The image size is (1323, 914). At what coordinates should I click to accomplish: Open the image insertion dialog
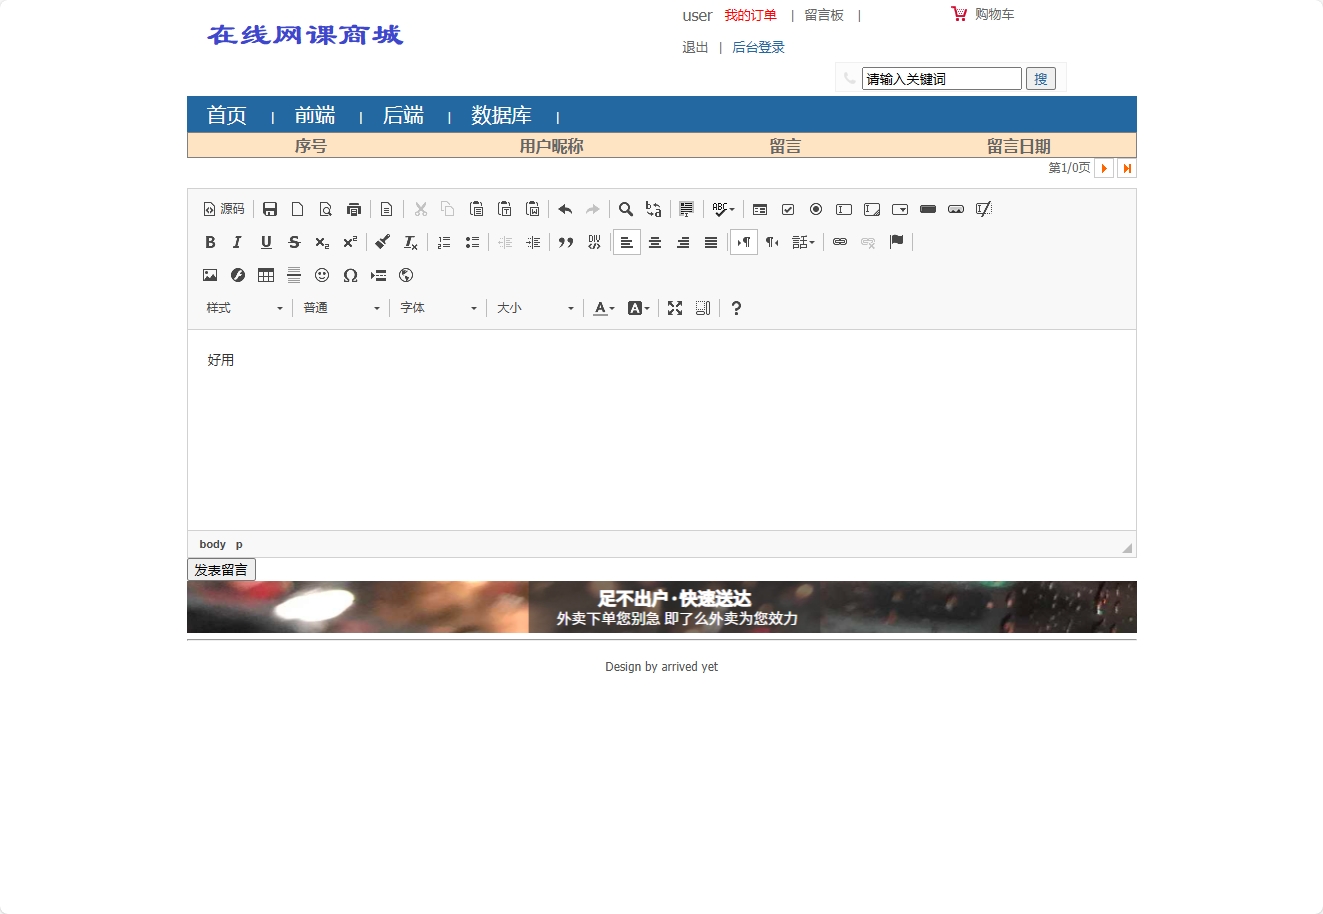pos(210,275)
